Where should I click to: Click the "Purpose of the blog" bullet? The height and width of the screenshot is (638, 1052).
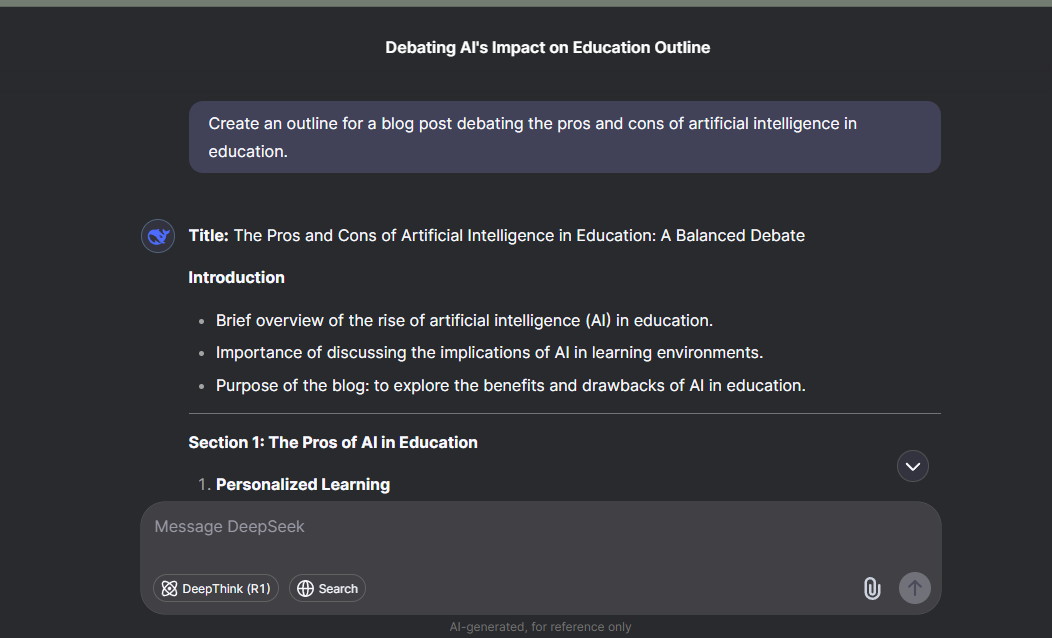(510, 385)
